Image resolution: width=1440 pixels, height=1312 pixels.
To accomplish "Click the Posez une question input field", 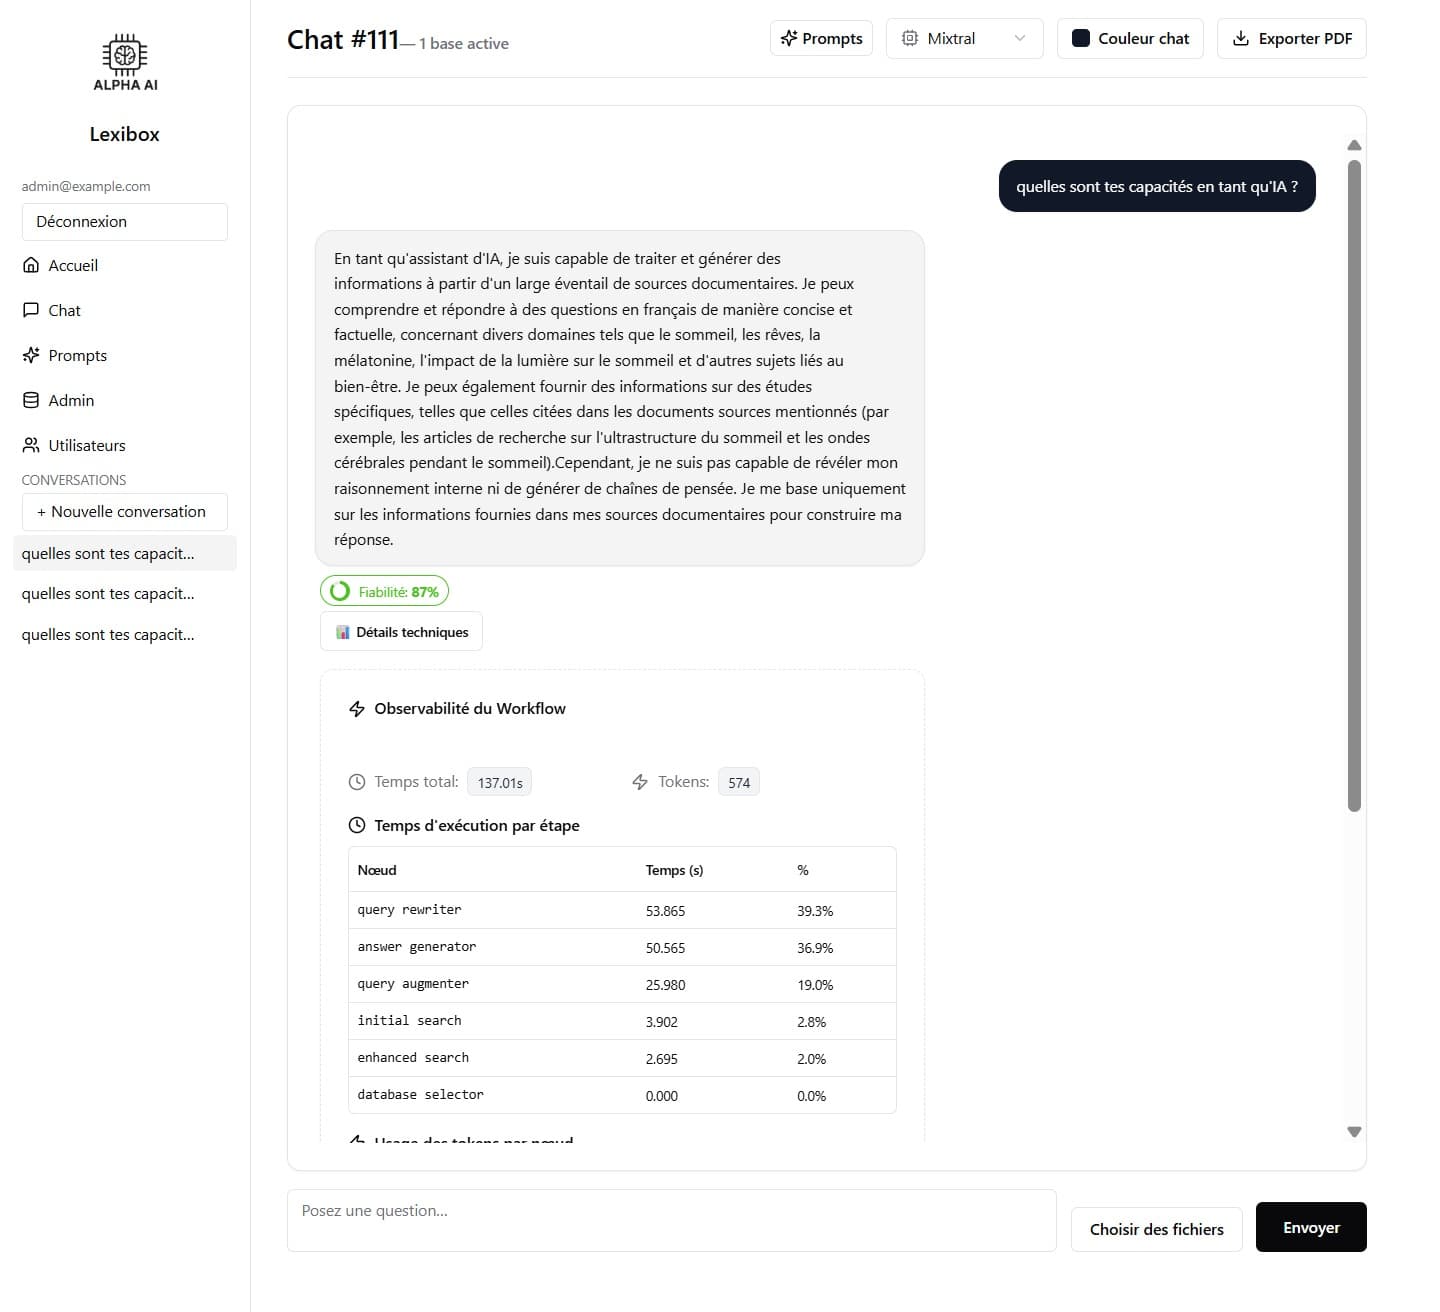I will click(x=671, y=1220).
